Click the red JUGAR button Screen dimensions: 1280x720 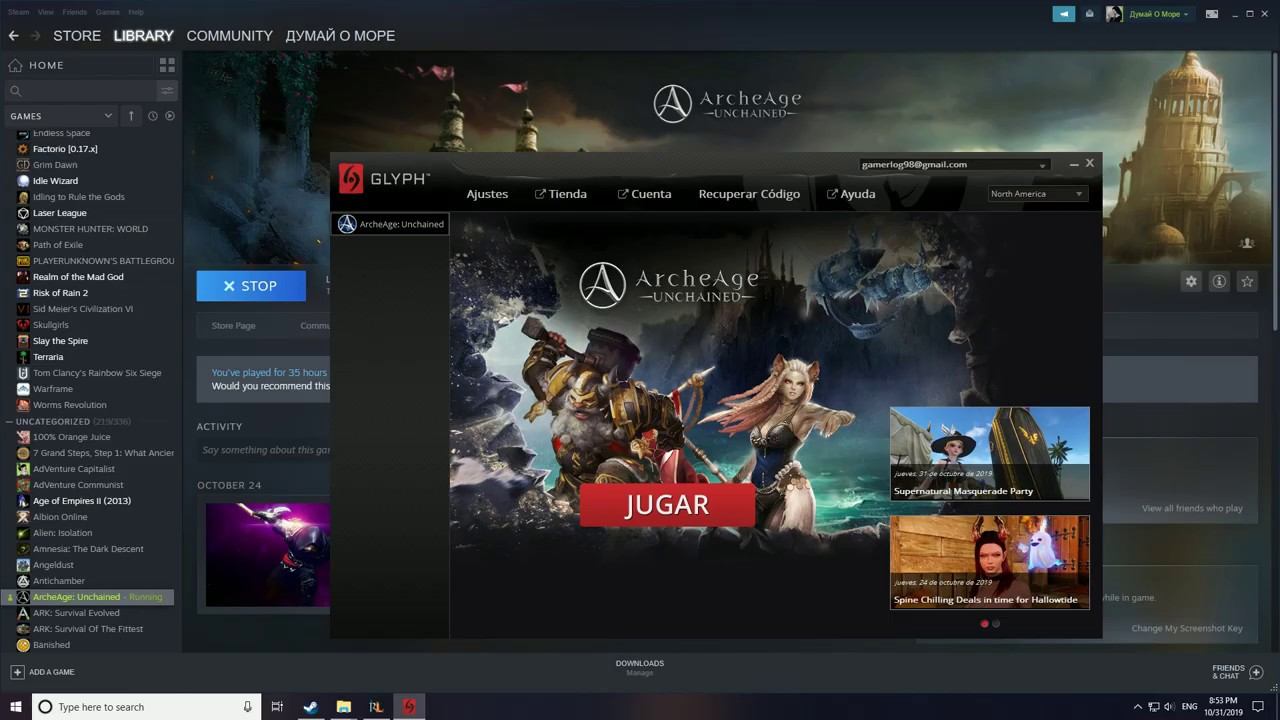pos(667,505)
